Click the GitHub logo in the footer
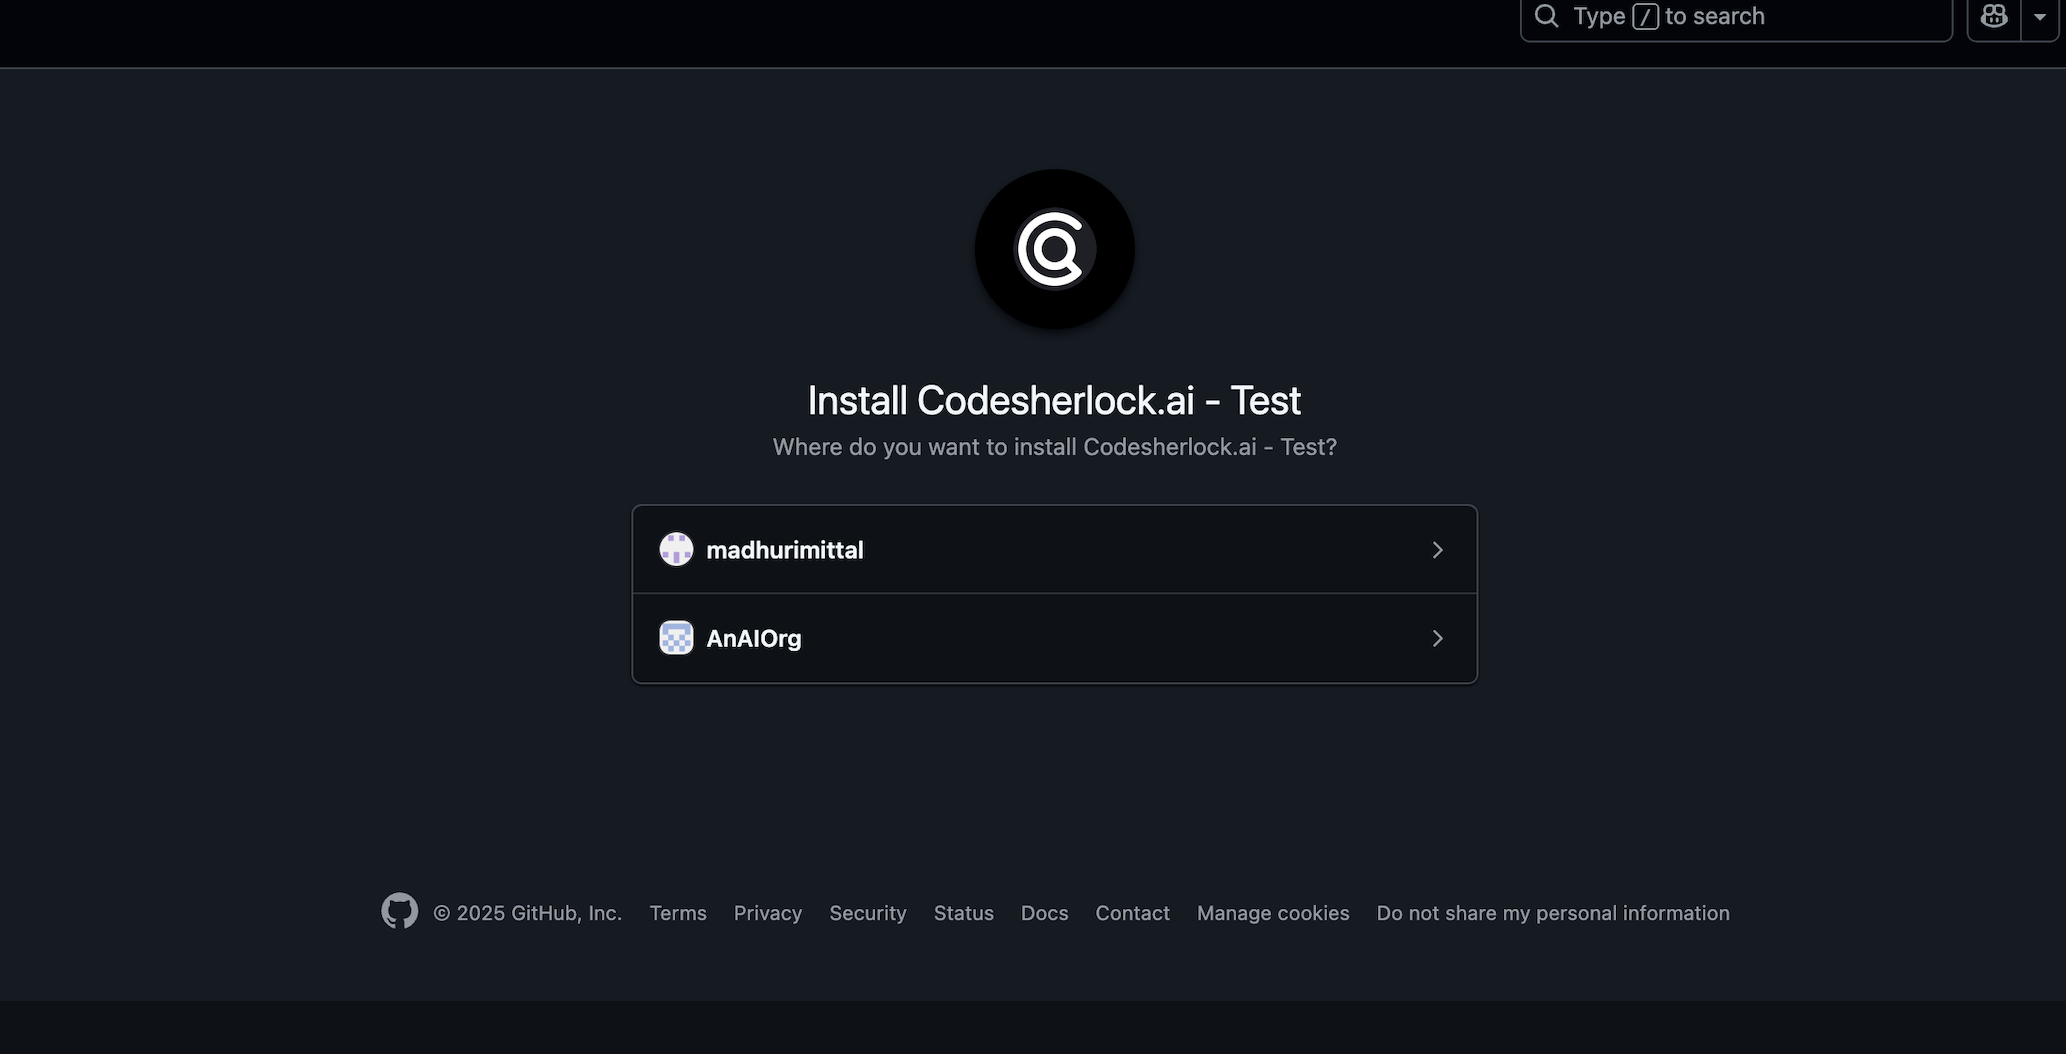 click(398, 910)
